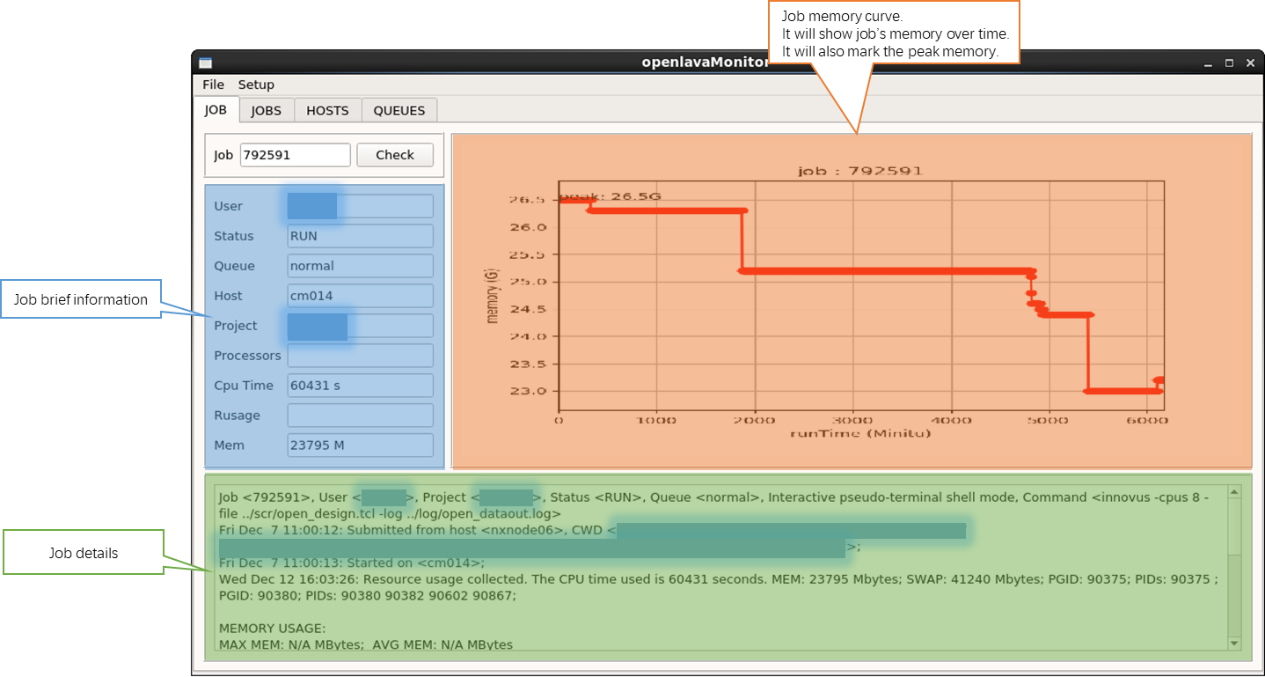1265x677 pixels.
Task: Click the 'Cpu Time' label
Action: click(x=243, y=386)
